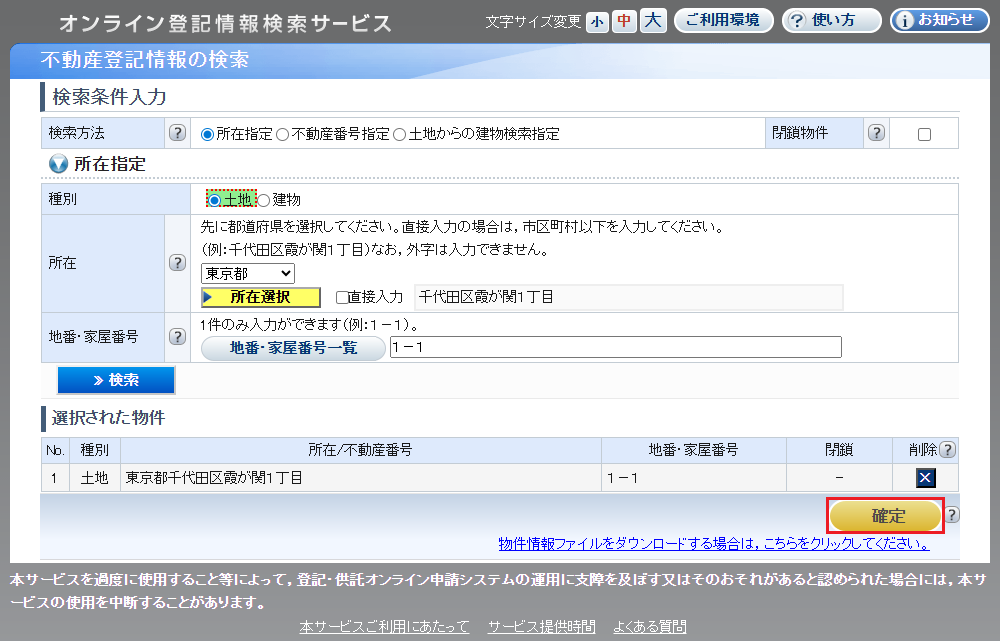Select 土地からの建物検索指定 search method
1000x641 pixels.
pos(400,134)
